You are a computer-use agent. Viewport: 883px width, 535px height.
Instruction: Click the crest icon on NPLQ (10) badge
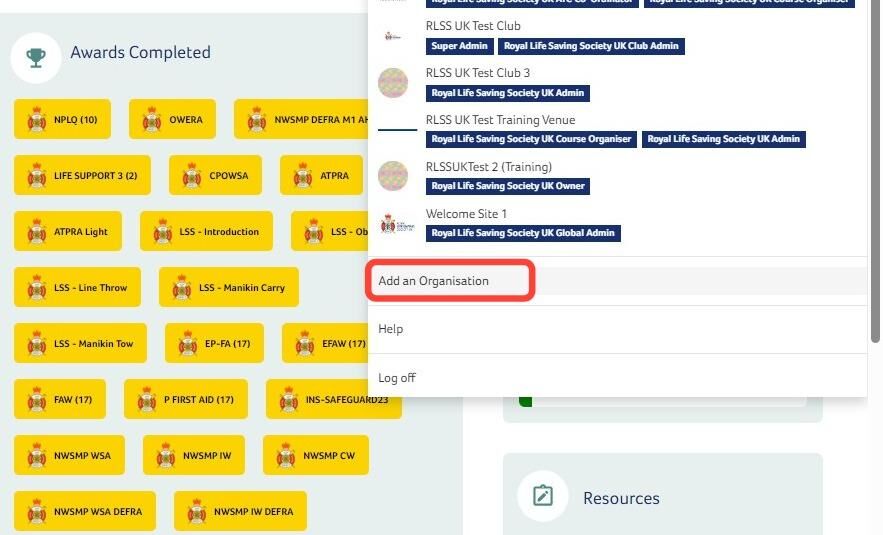(37, 119)
